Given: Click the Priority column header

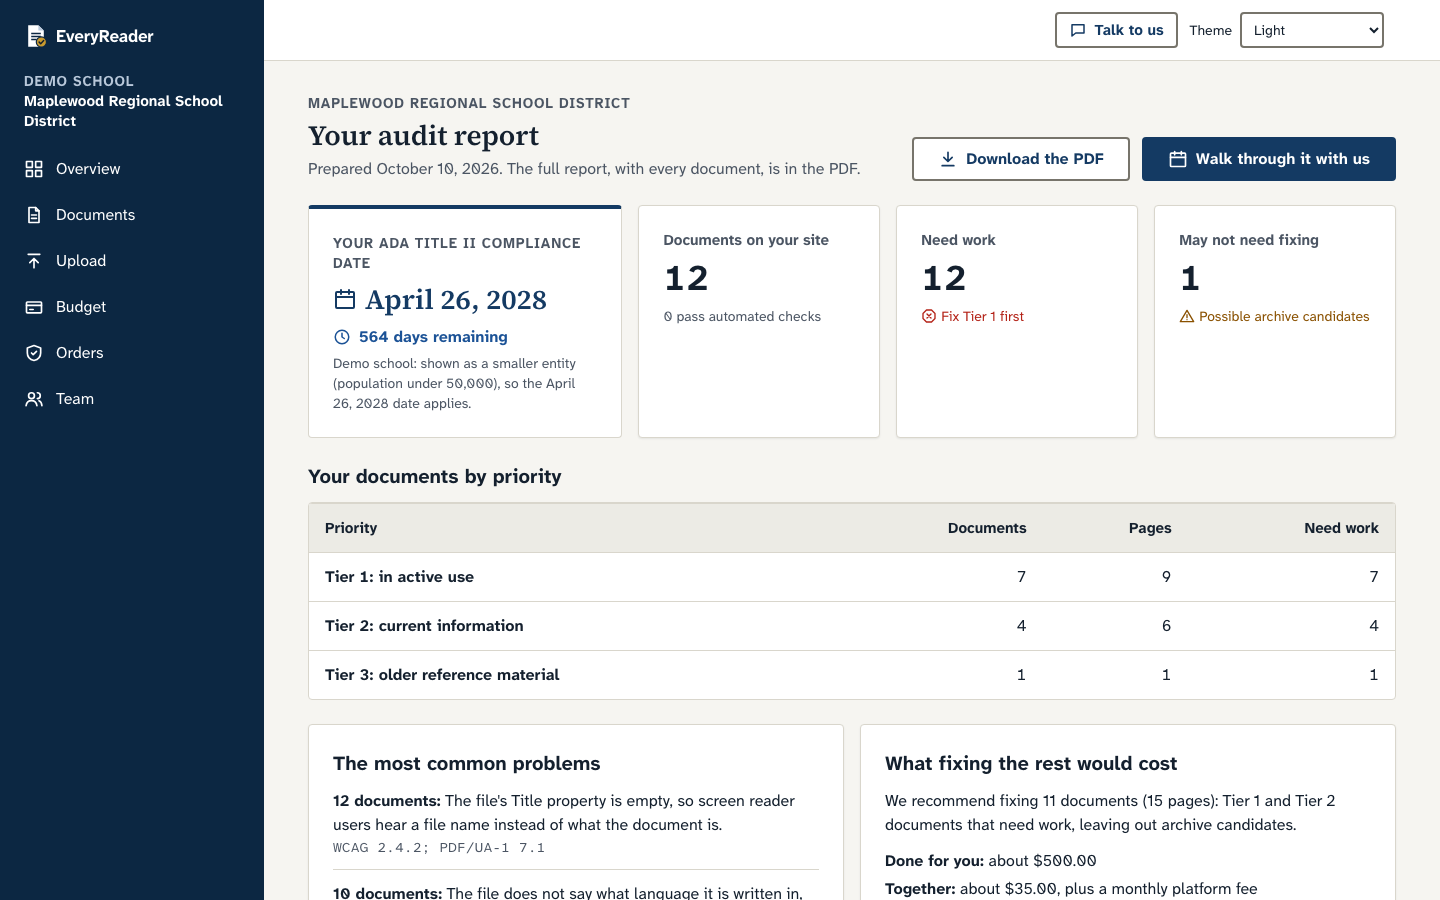Looking at the screenshot, I should click(351, 528).
